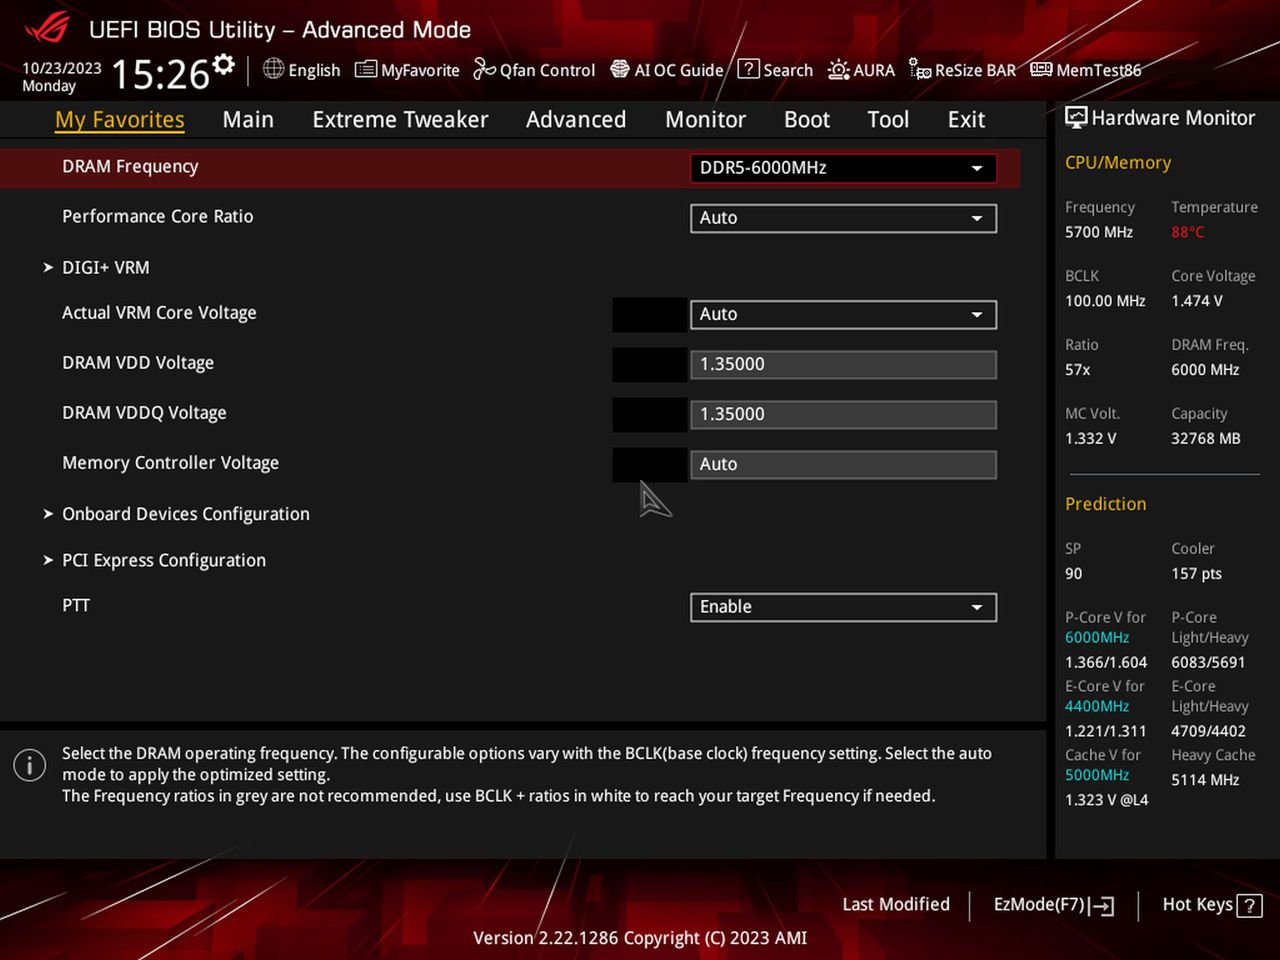Click the Hardware Monitor display icon
1280x960 pixels.
coord(1076,117)
